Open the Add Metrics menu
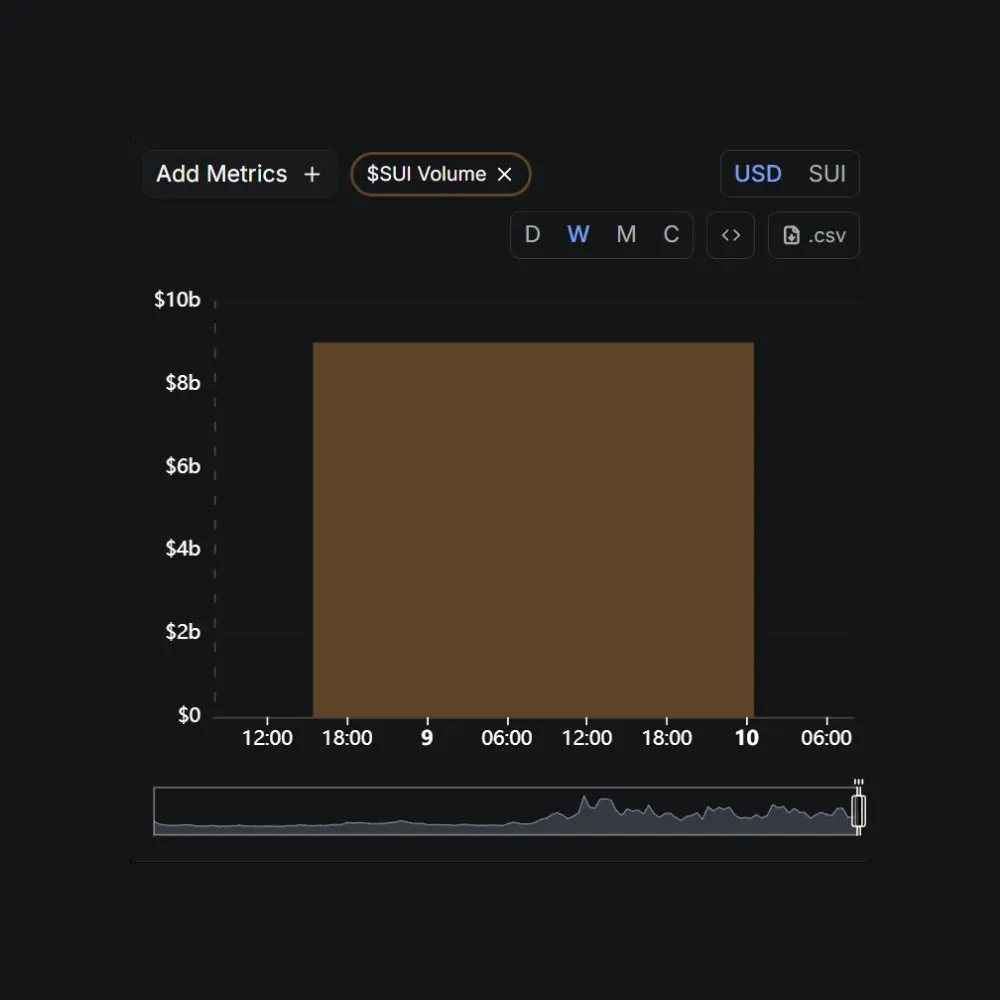 [239, 174]
